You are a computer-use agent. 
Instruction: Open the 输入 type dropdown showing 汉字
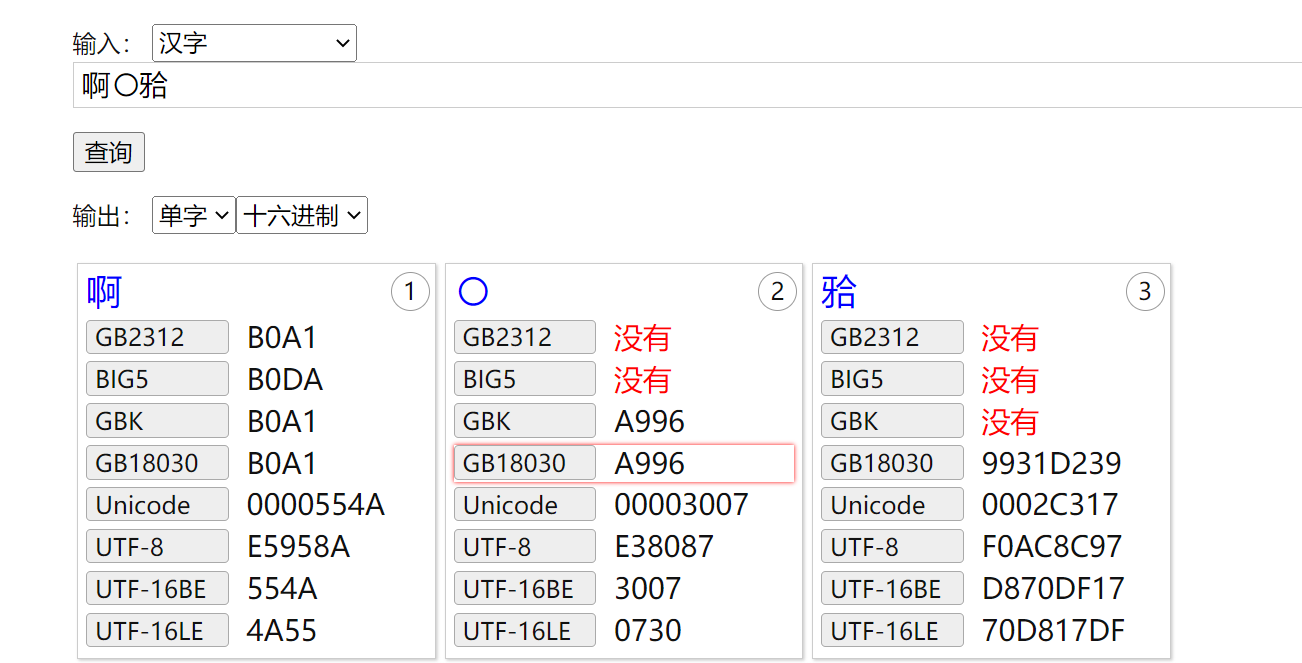click(254, 43)
